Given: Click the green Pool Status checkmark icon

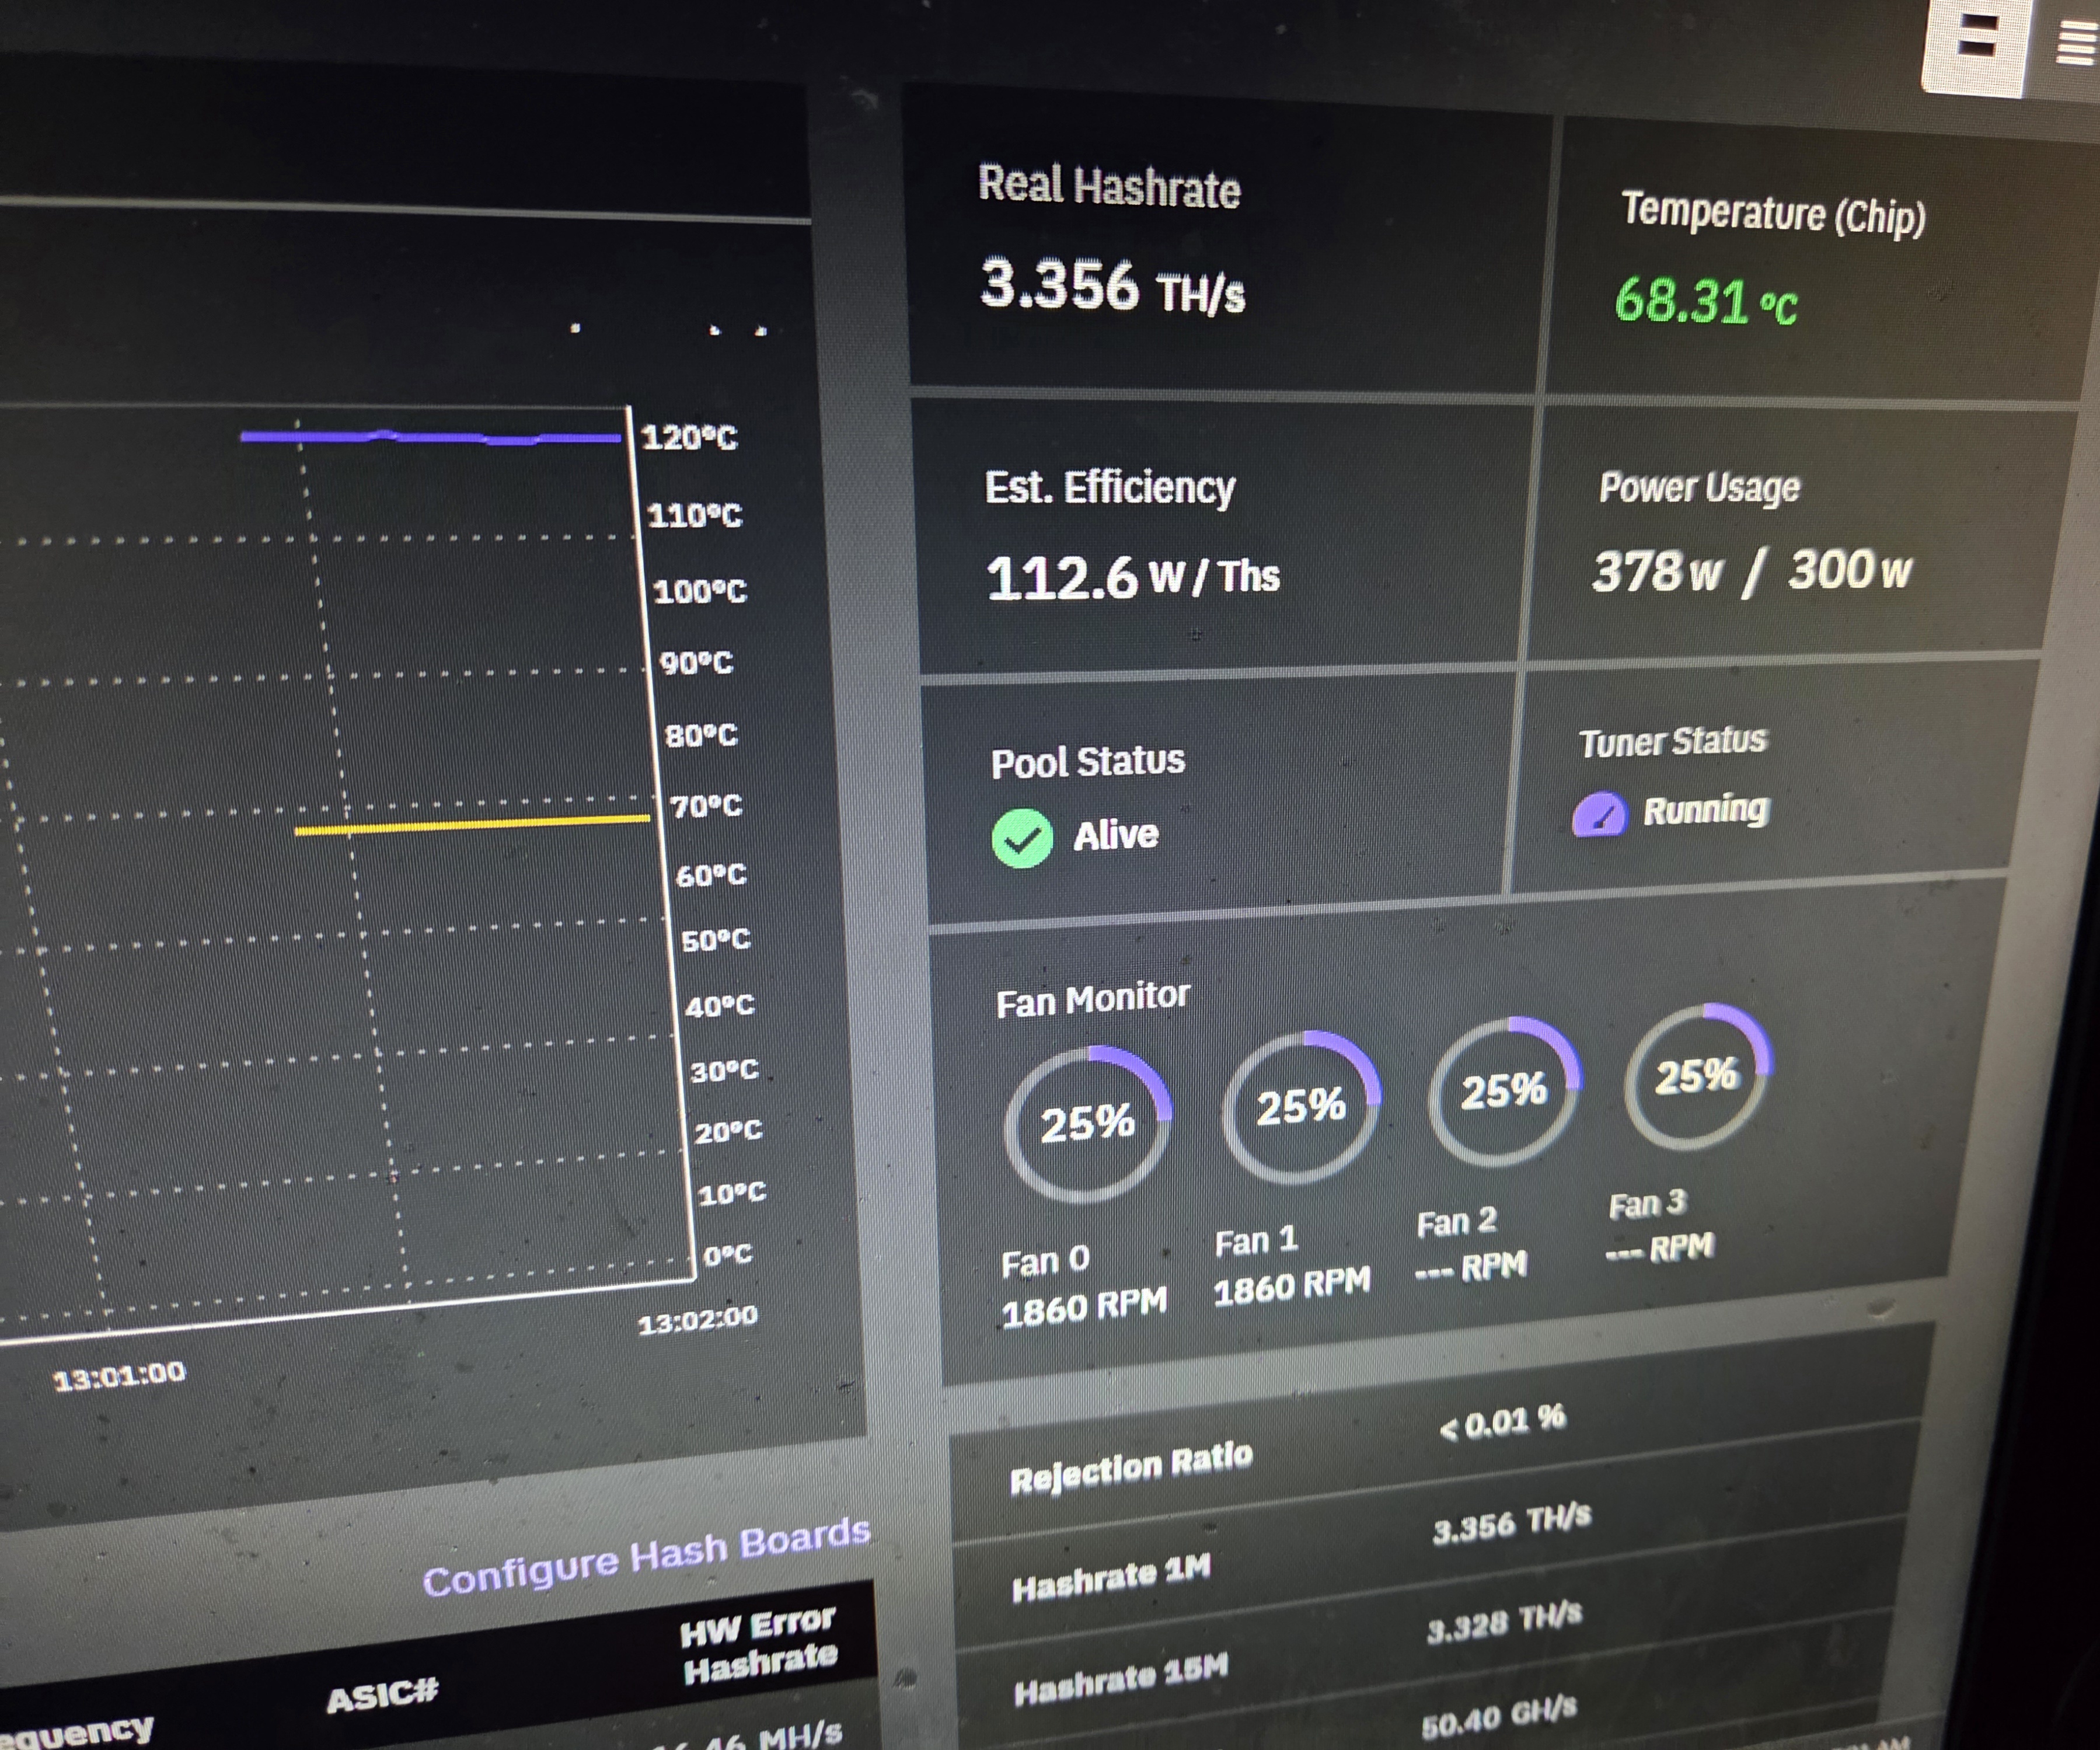Looking at the screenshot, I should click(1021, 838).
